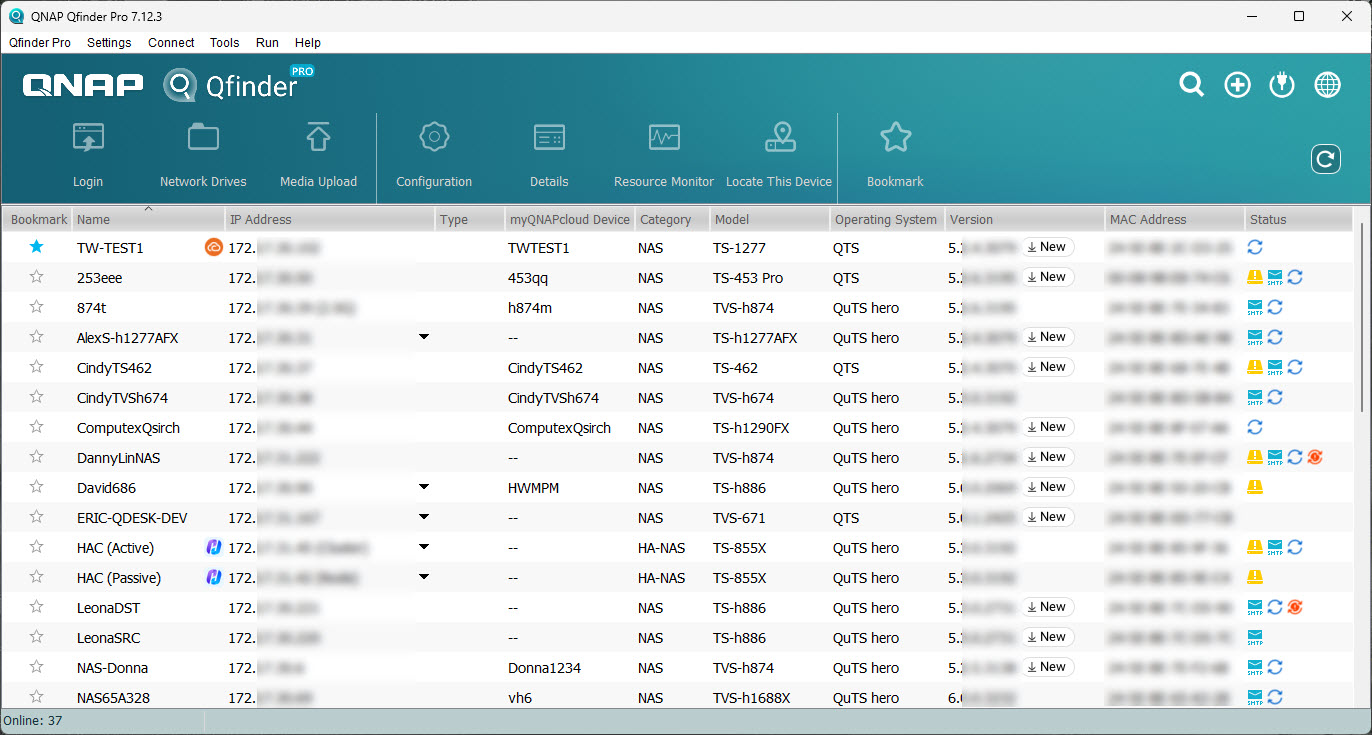Expand IP dropdown for AlexS-h1277AFX
Image resolution: width=1372 pixels, height=735 pixels.
click(424, 337)
